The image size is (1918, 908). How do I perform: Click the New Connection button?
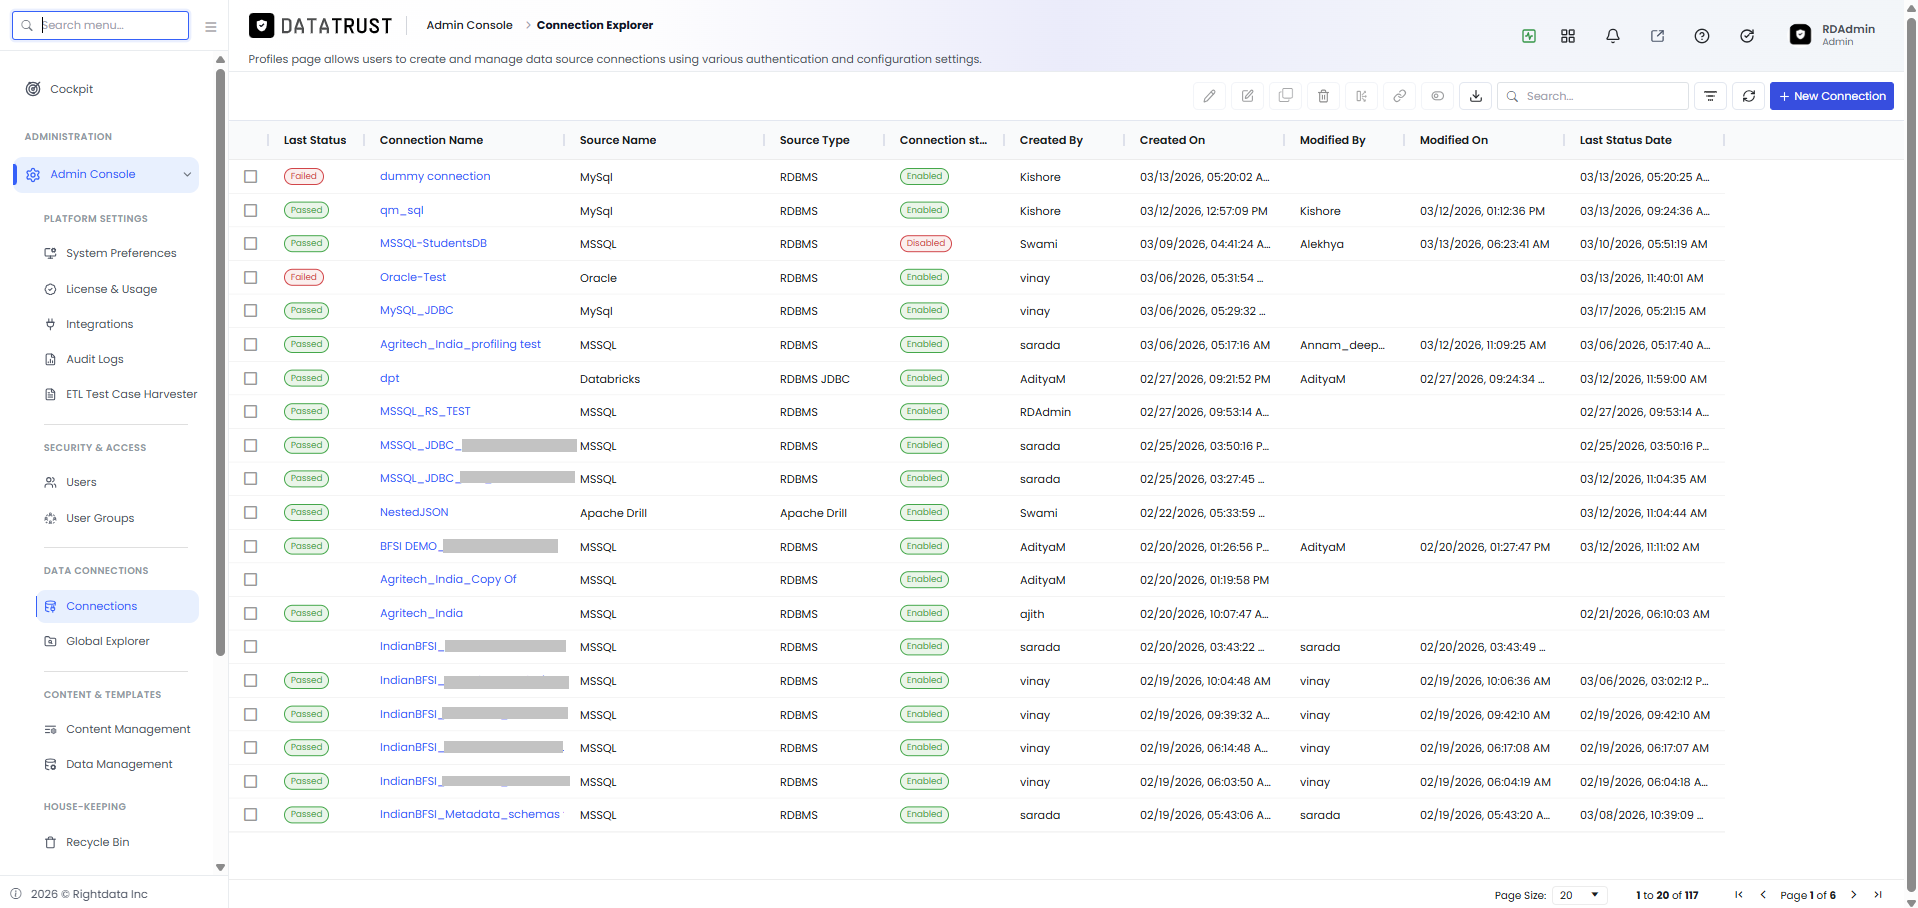1832,96
